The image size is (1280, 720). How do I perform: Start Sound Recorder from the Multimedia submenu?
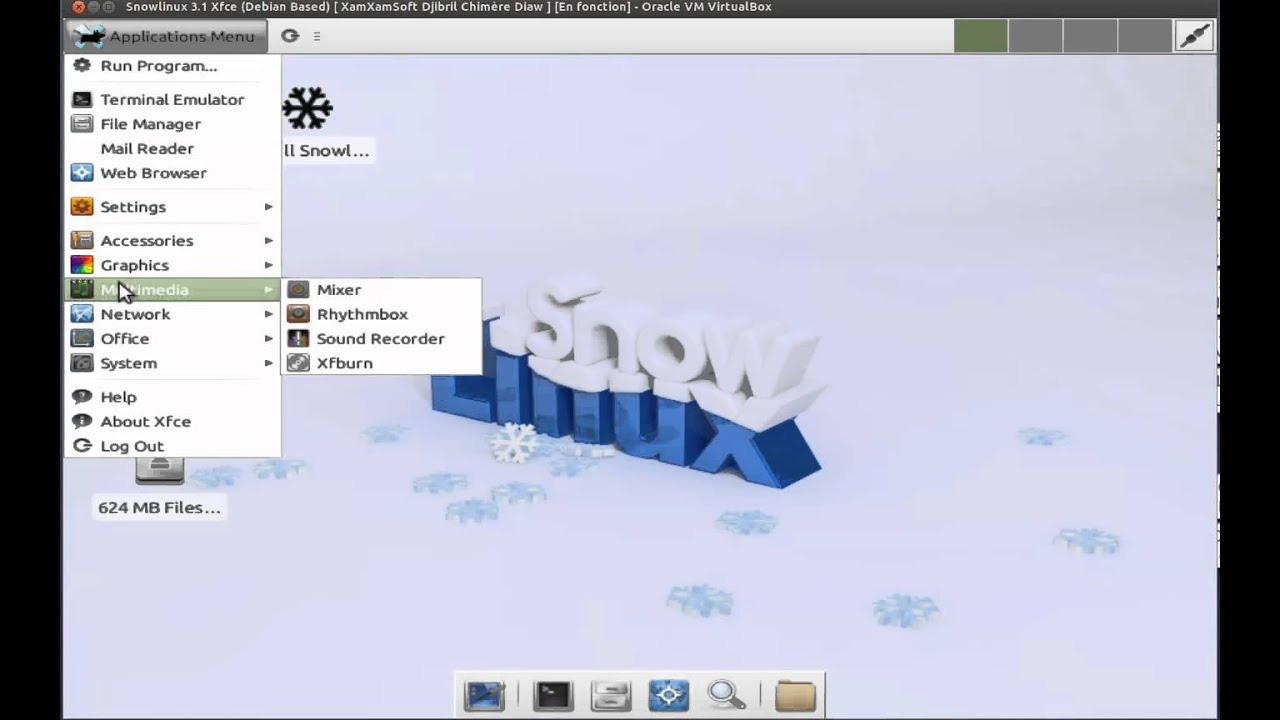381,339
